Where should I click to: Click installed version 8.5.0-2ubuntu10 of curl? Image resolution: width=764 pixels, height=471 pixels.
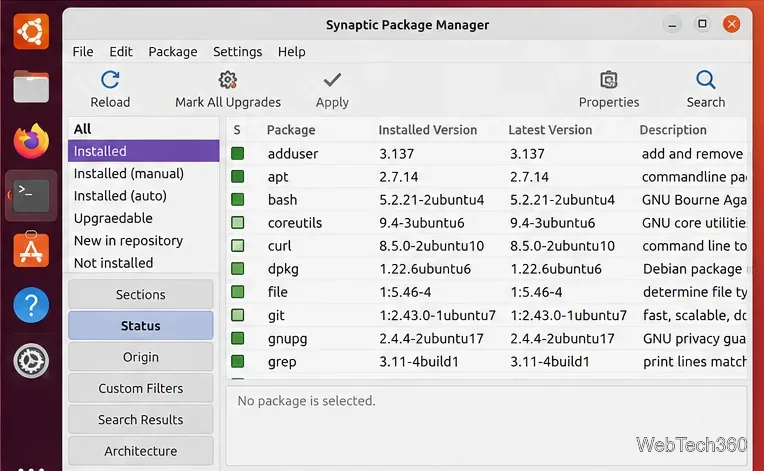432,245
